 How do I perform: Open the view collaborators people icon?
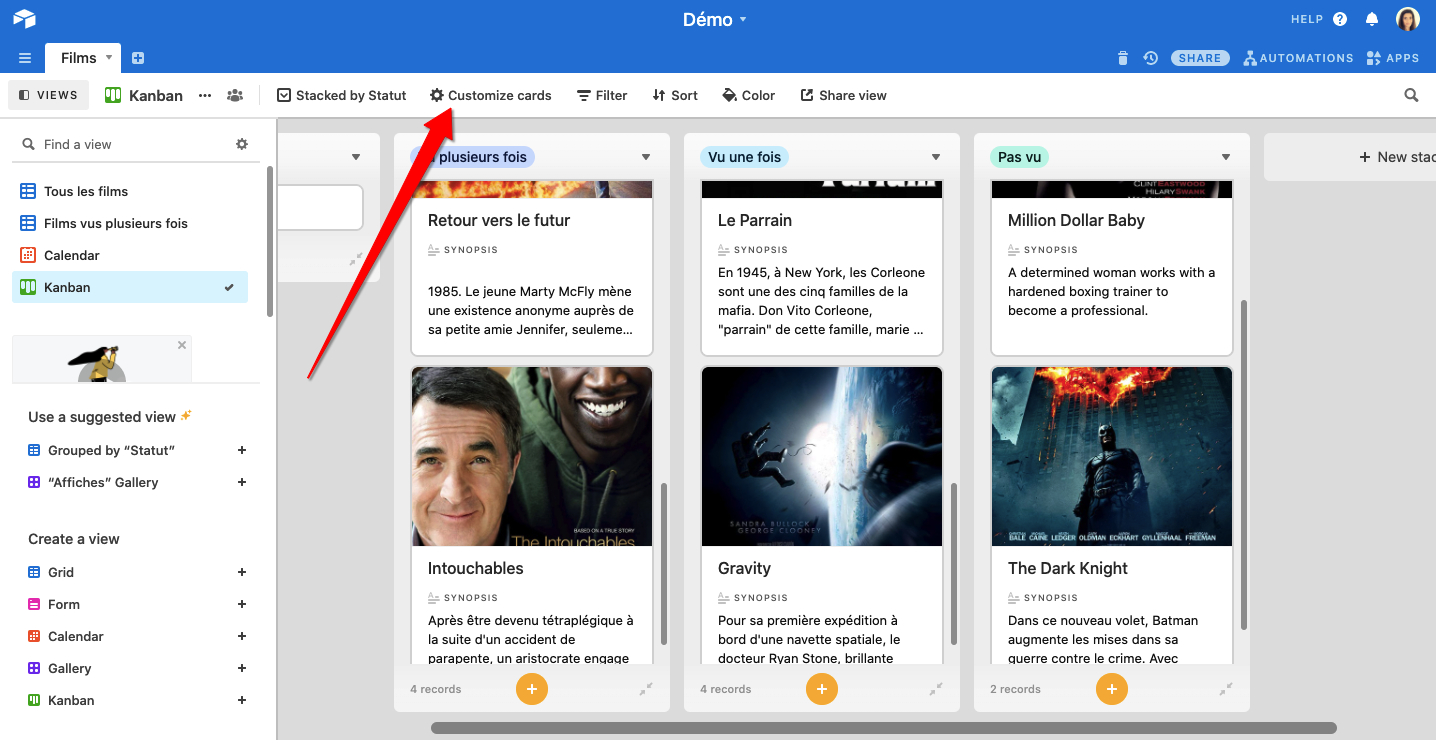click(235, 95)
